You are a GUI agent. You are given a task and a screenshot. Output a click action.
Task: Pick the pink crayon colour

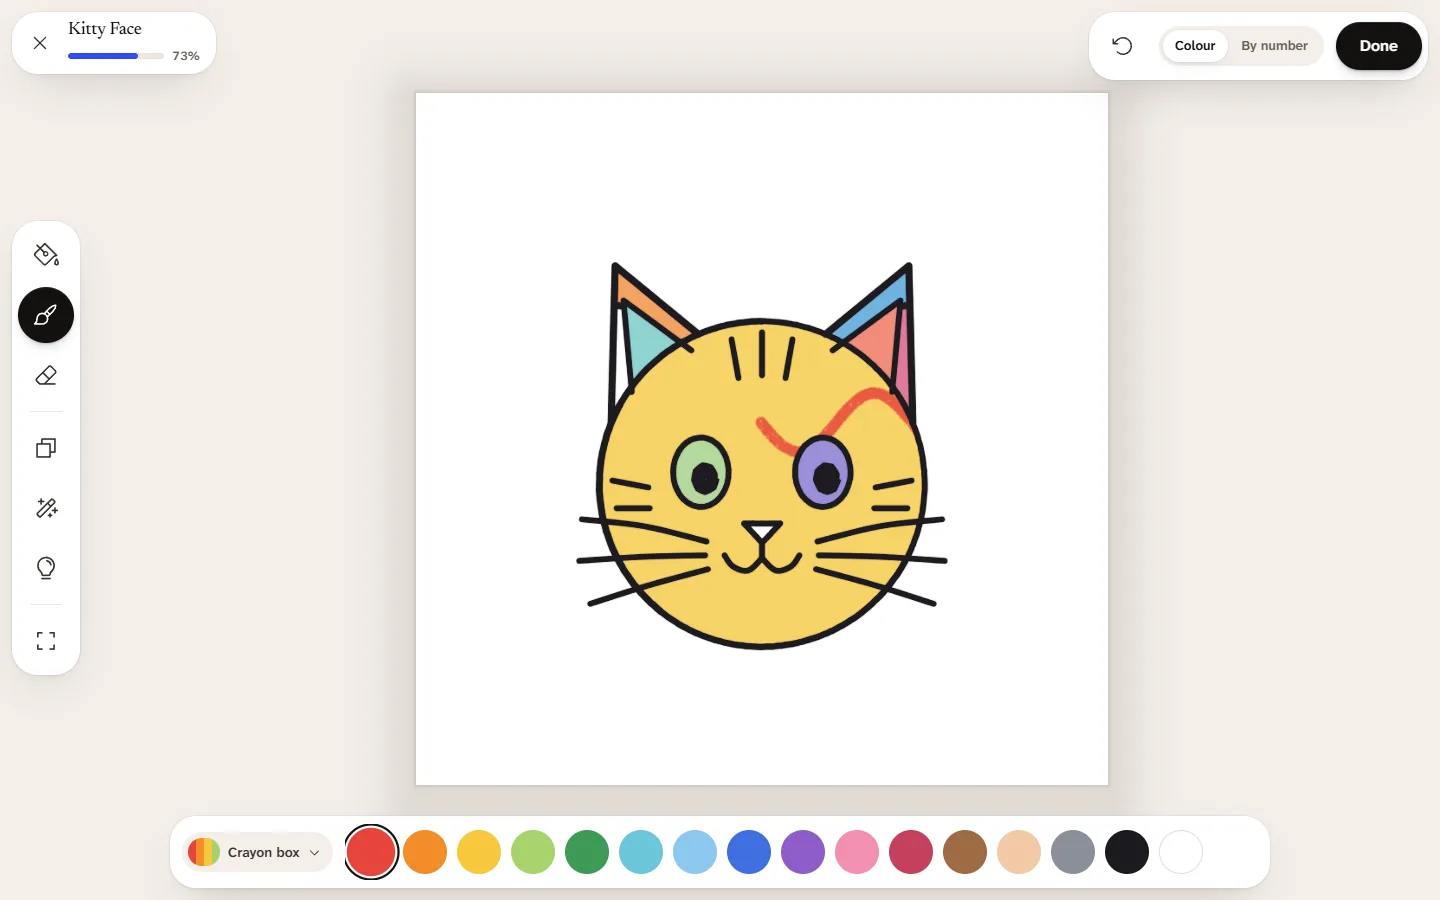point(857,852)
